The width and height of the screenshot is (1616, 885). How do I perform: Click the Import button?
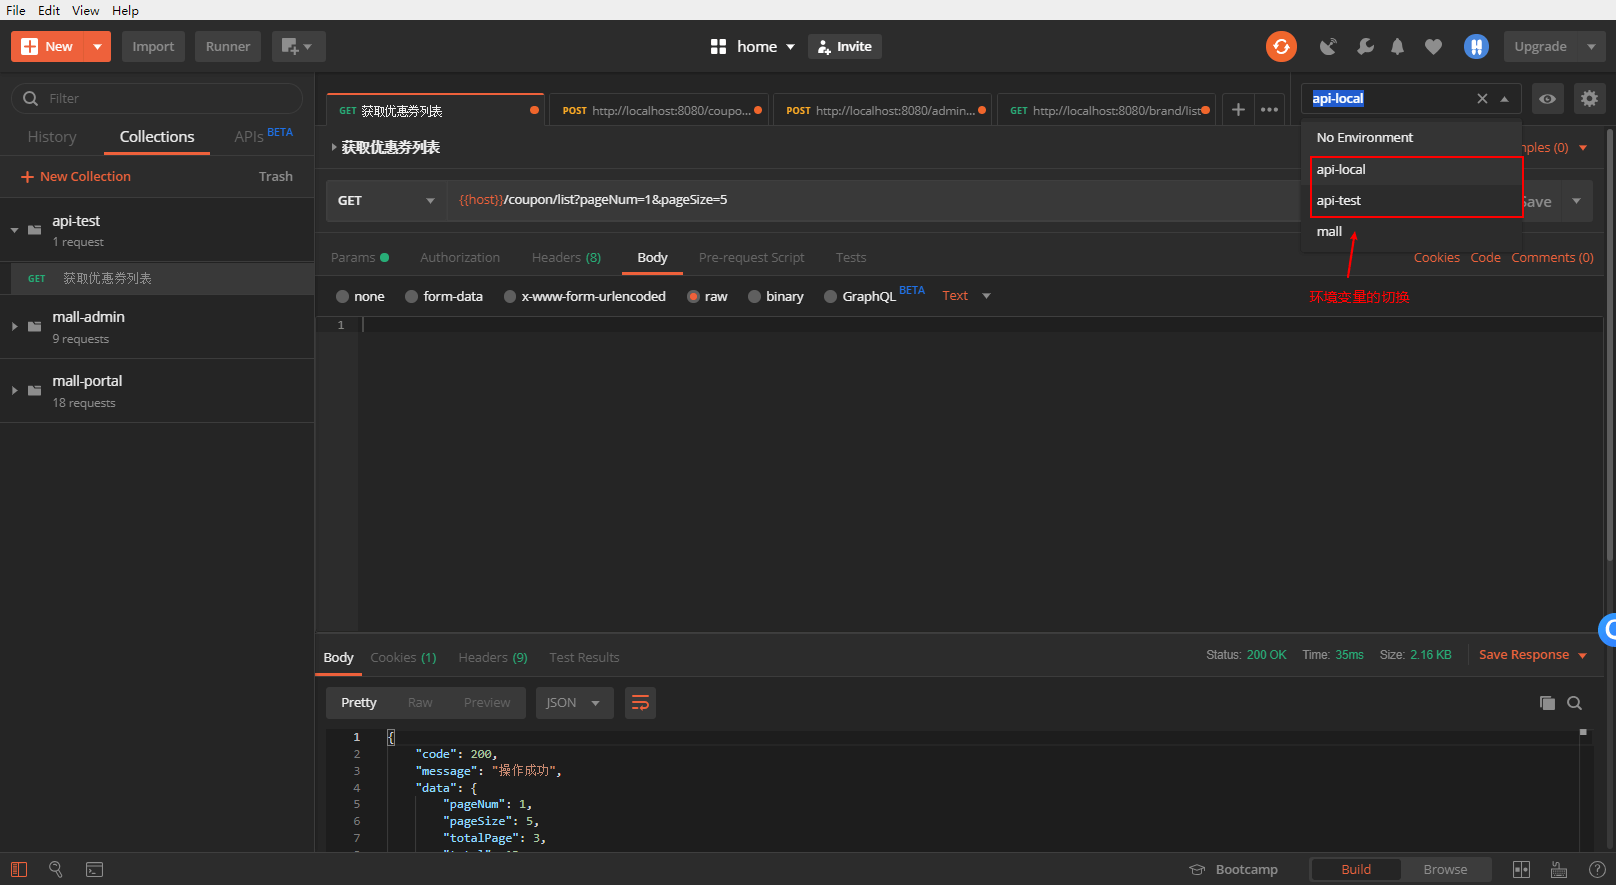point(153,46)
